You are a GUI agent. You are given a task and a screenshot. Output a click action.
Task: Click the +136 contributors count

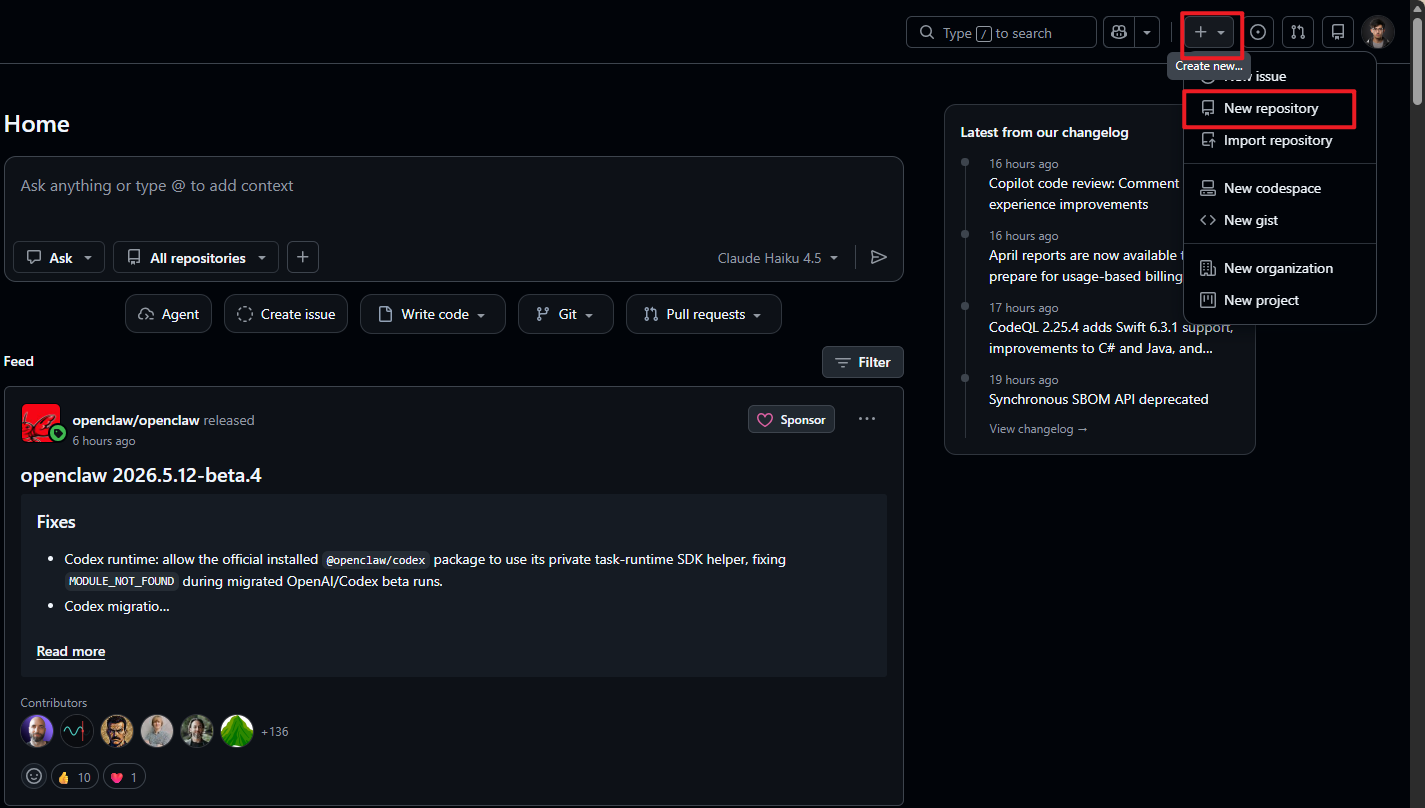click(275, 732)
